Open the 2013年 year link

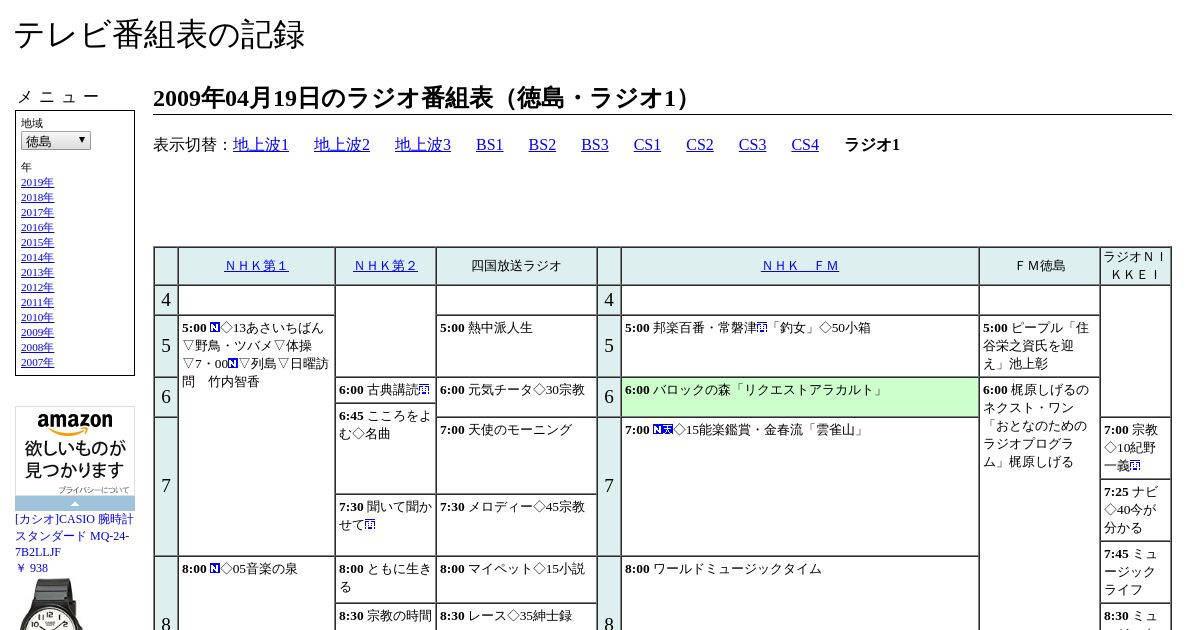point(37,272)
